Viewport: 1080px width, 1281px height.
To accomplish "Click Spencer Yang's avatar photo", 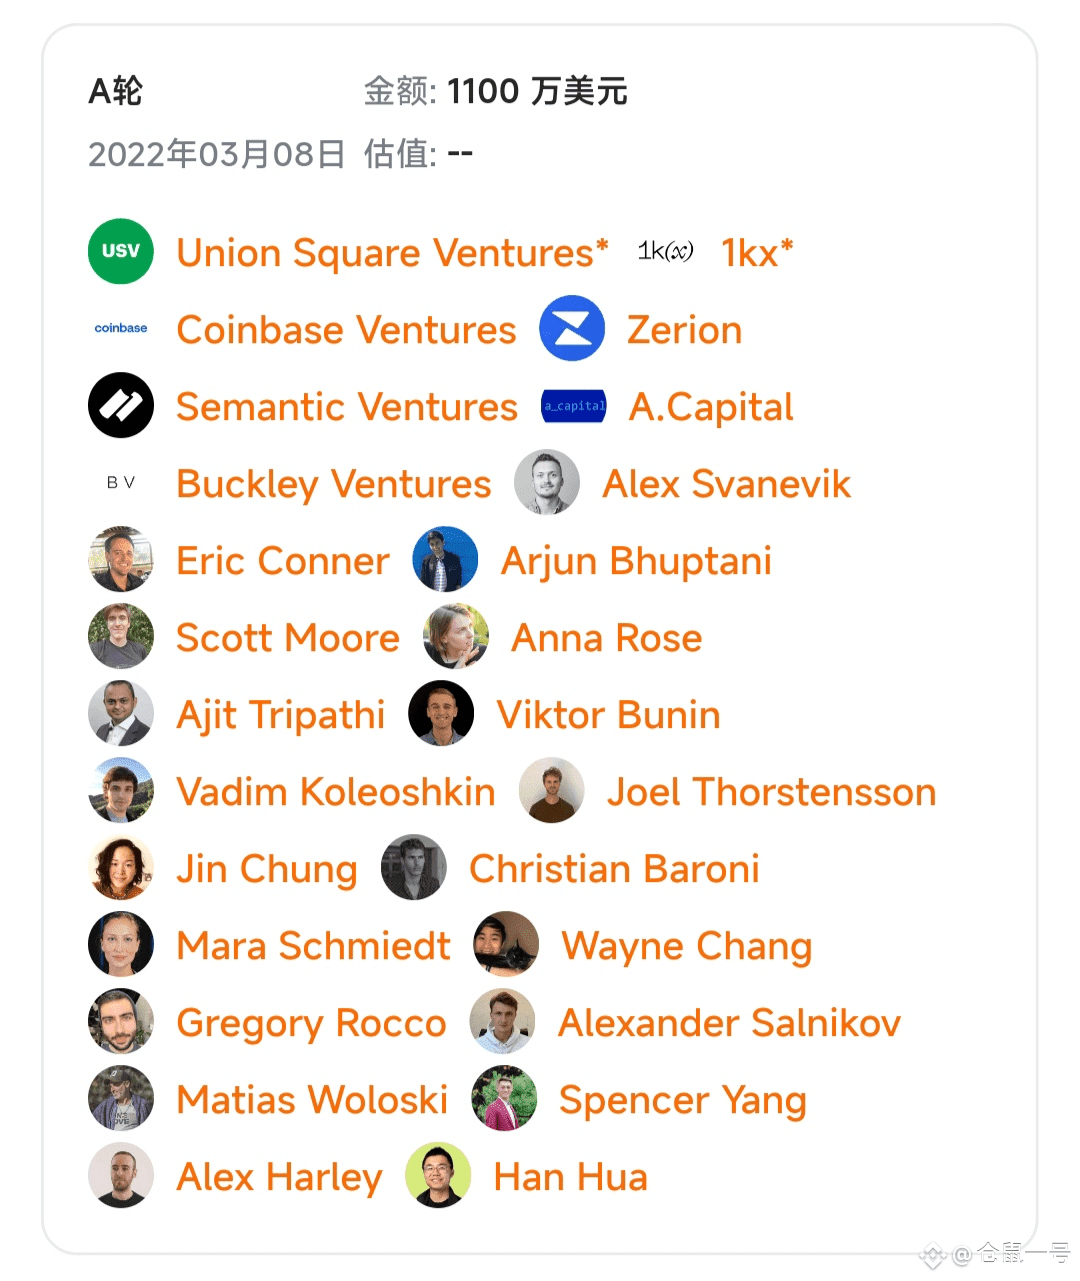I will [x=504, y=1098].
